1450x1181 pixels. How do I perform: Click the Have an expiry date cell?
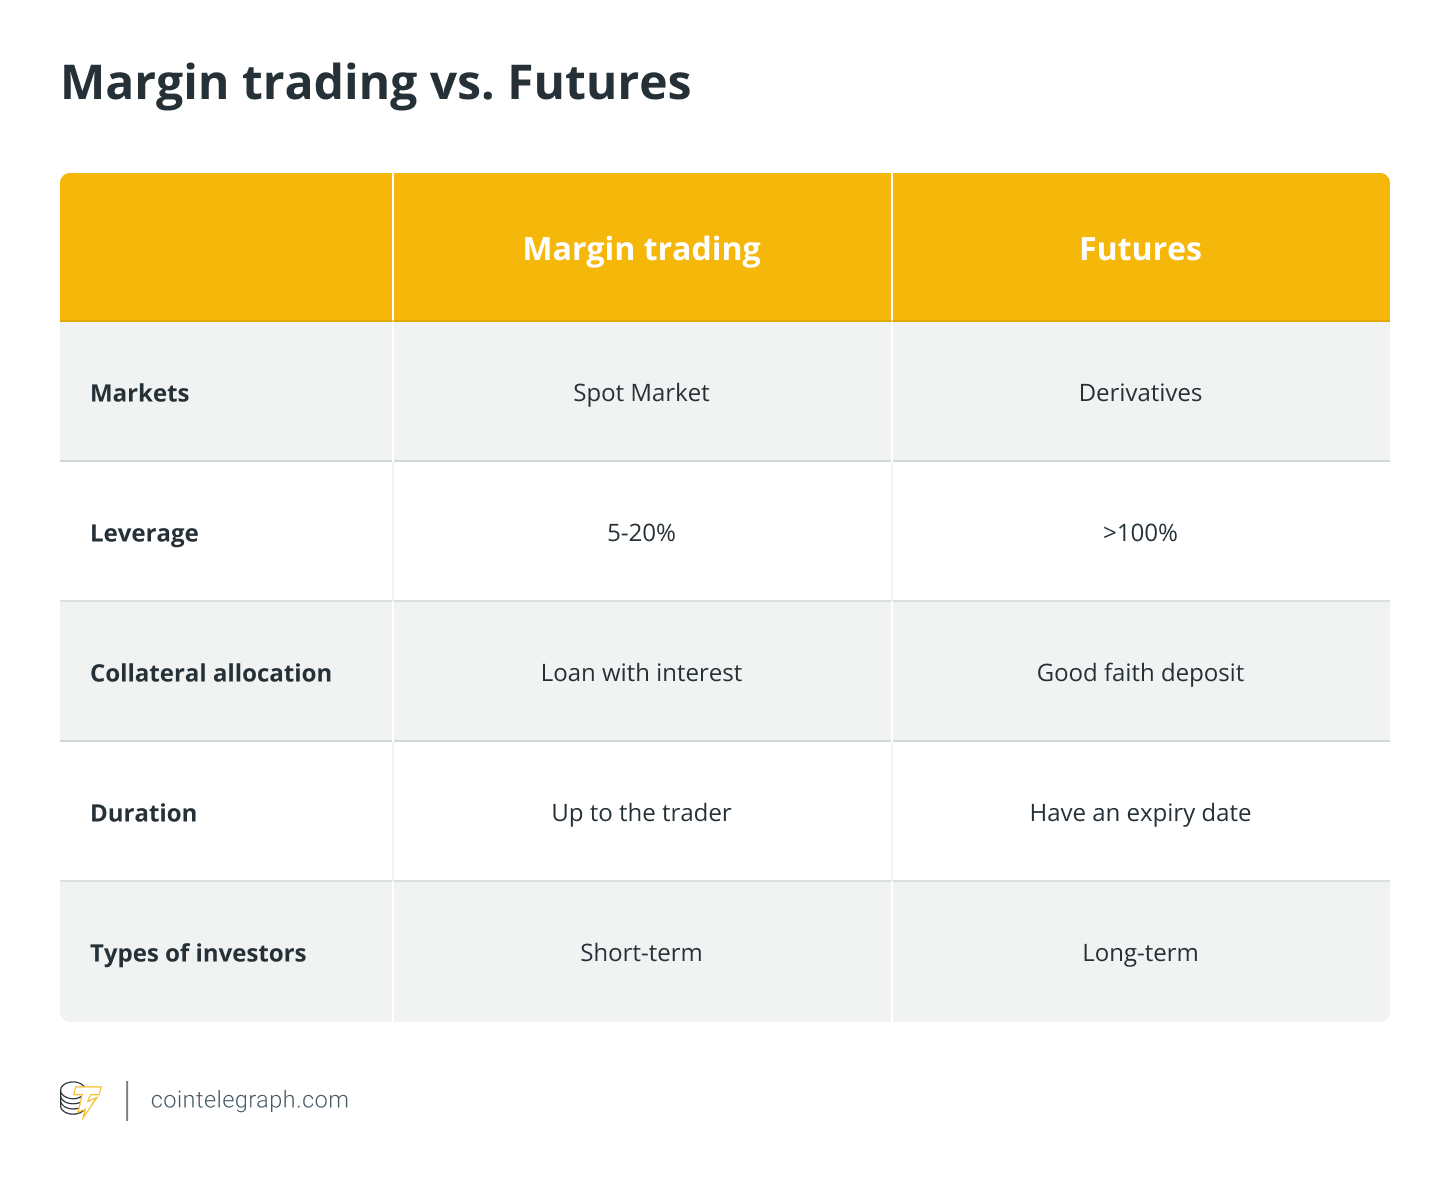coord(1140,813)
